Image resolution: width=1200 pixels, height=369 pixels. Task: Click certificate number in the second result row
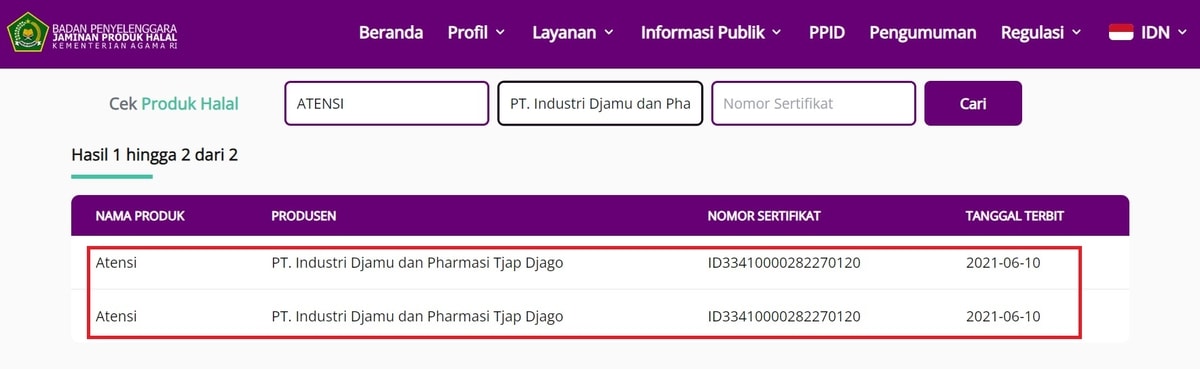point(784,316)
